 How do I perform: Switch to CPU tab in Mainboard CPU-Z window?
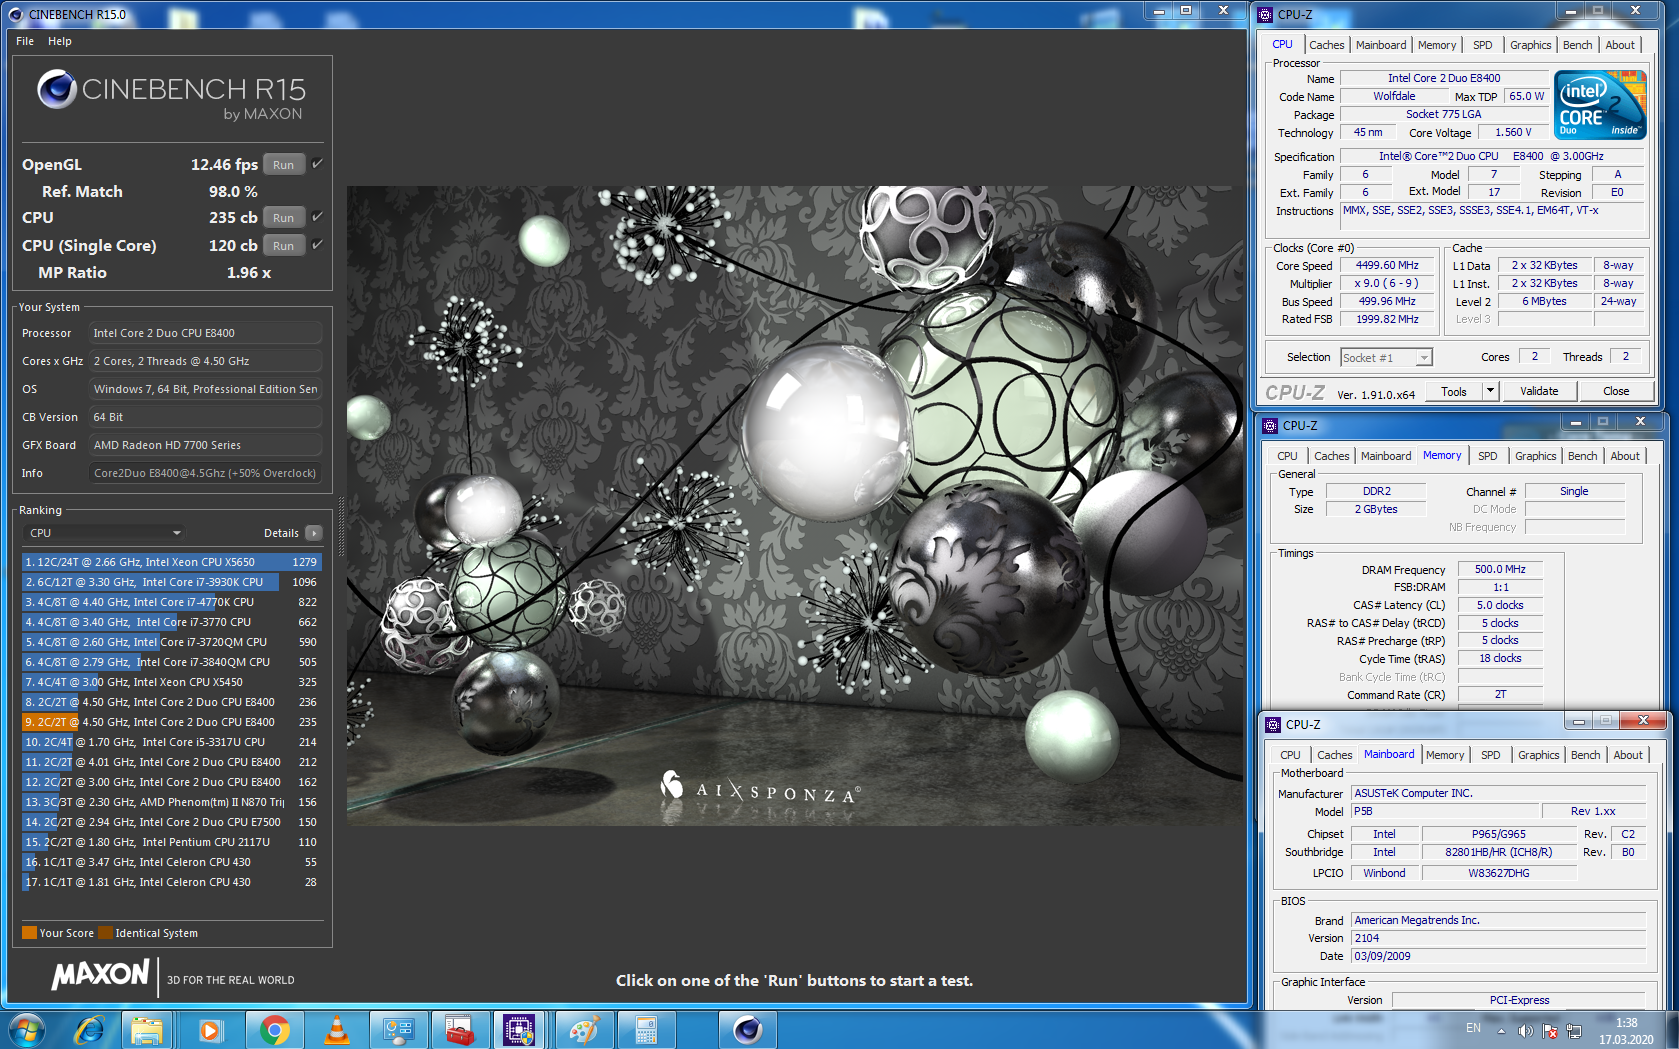click(x=1290, y=755)
